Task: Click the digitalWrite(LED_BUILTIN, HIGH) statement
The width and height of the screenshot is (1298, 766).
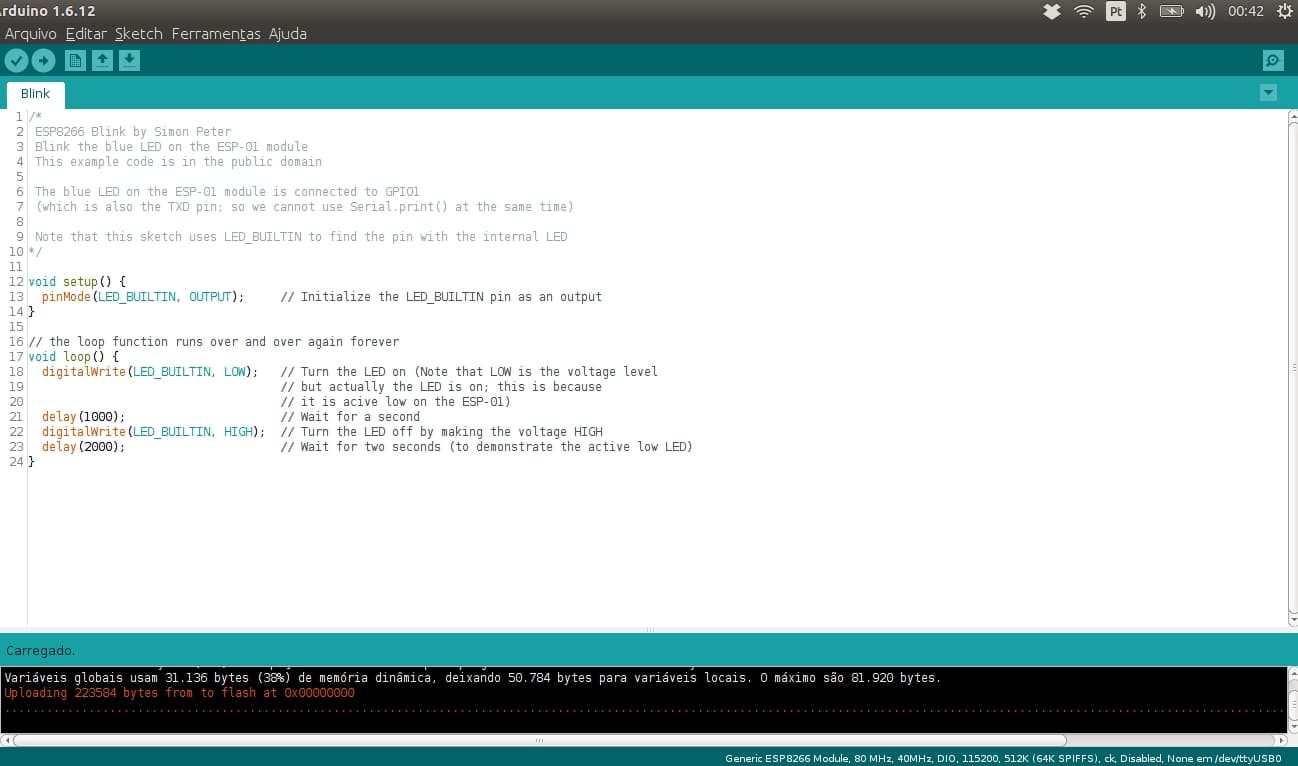Action: coord(154,432)
